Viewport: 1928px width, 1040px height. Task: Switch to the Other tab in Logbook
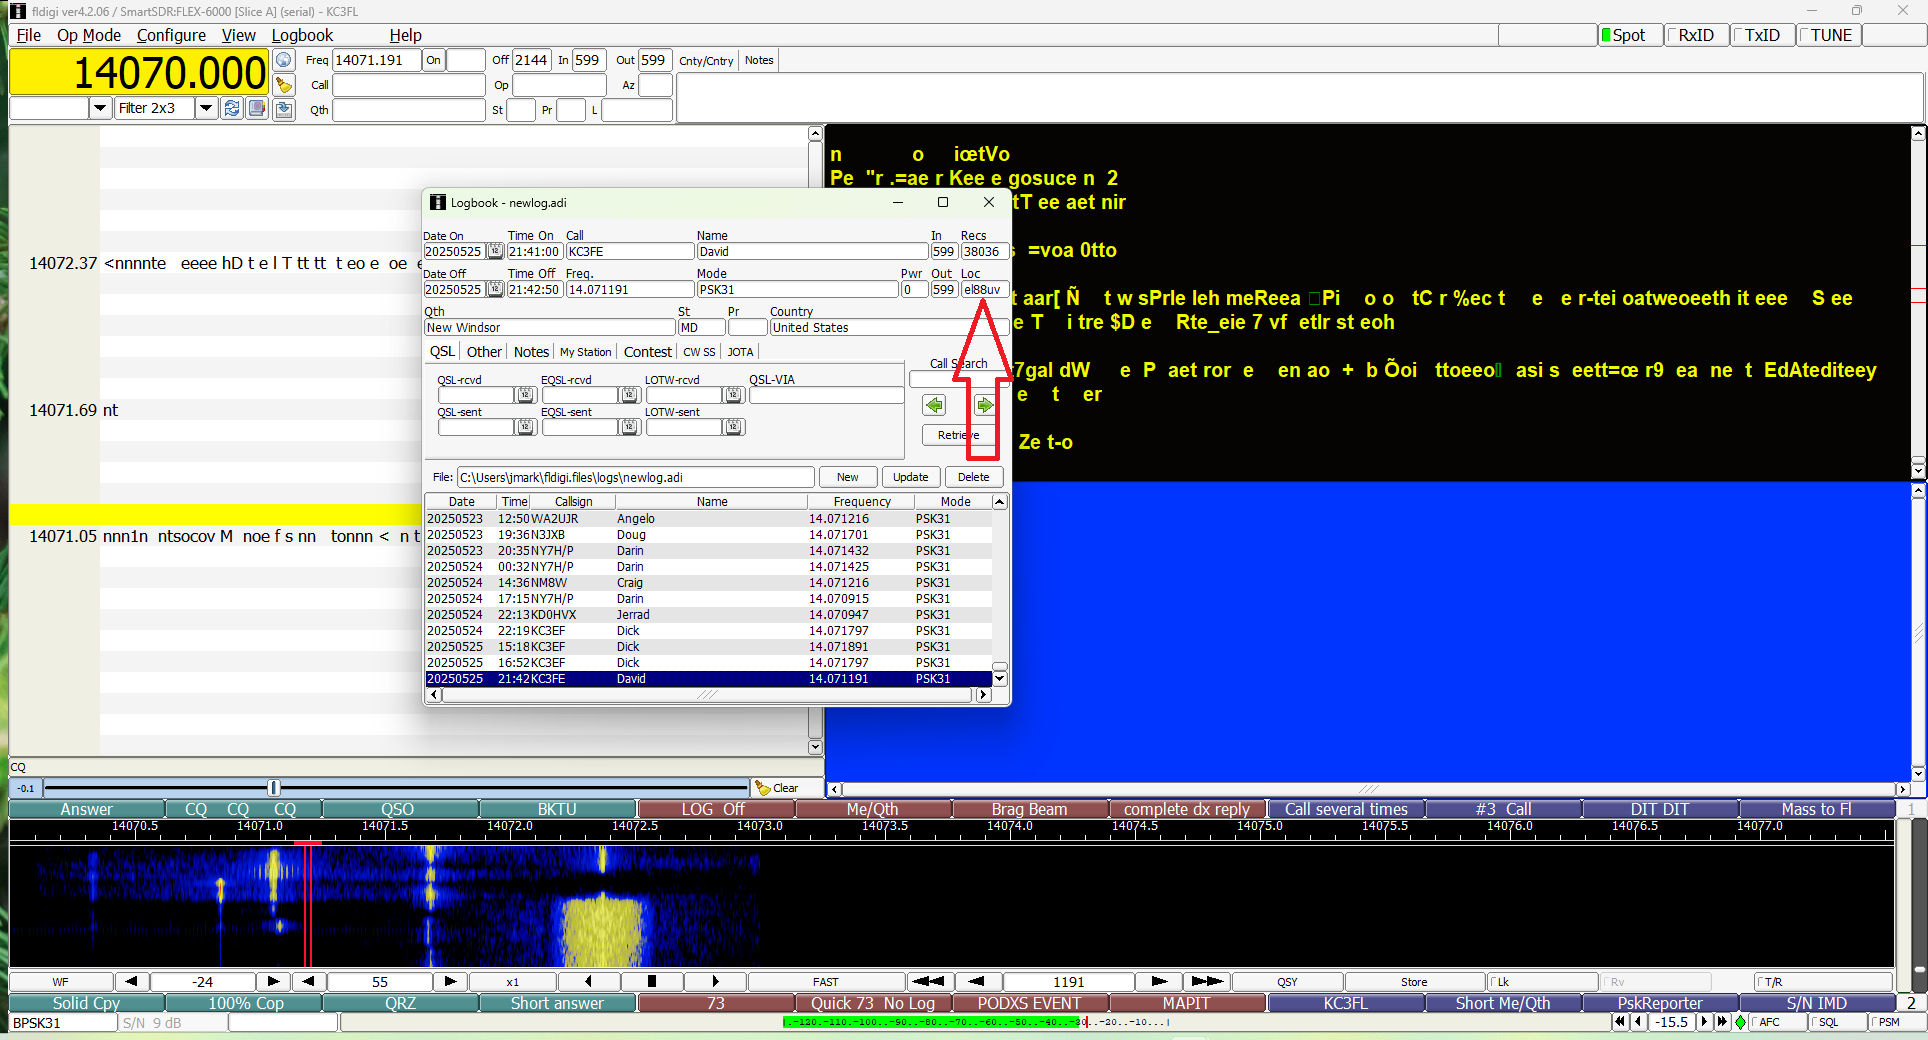484,352
